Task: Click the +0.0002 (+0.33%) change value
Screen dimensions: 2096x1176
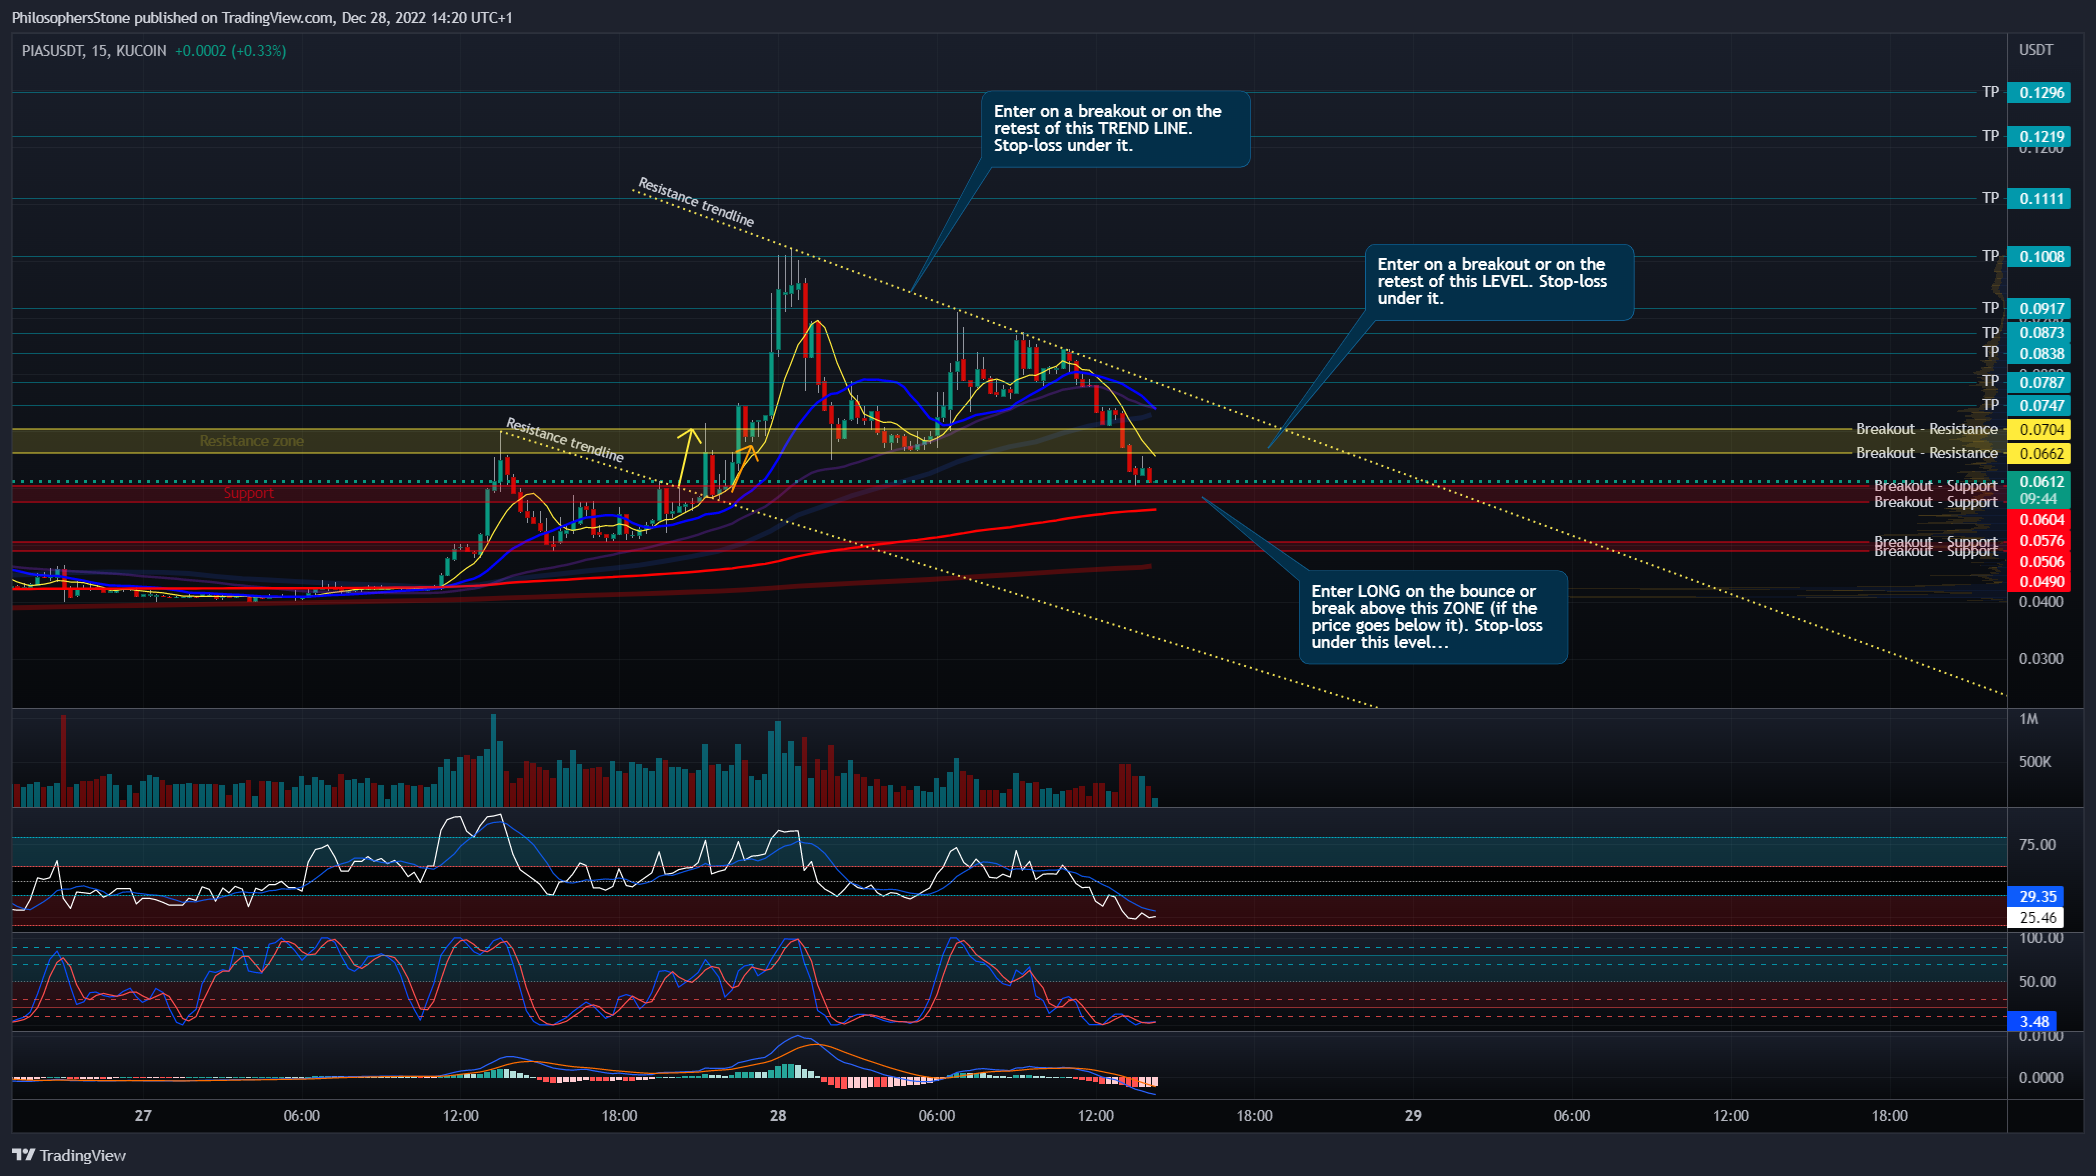Action: click(x=230, y=51)
